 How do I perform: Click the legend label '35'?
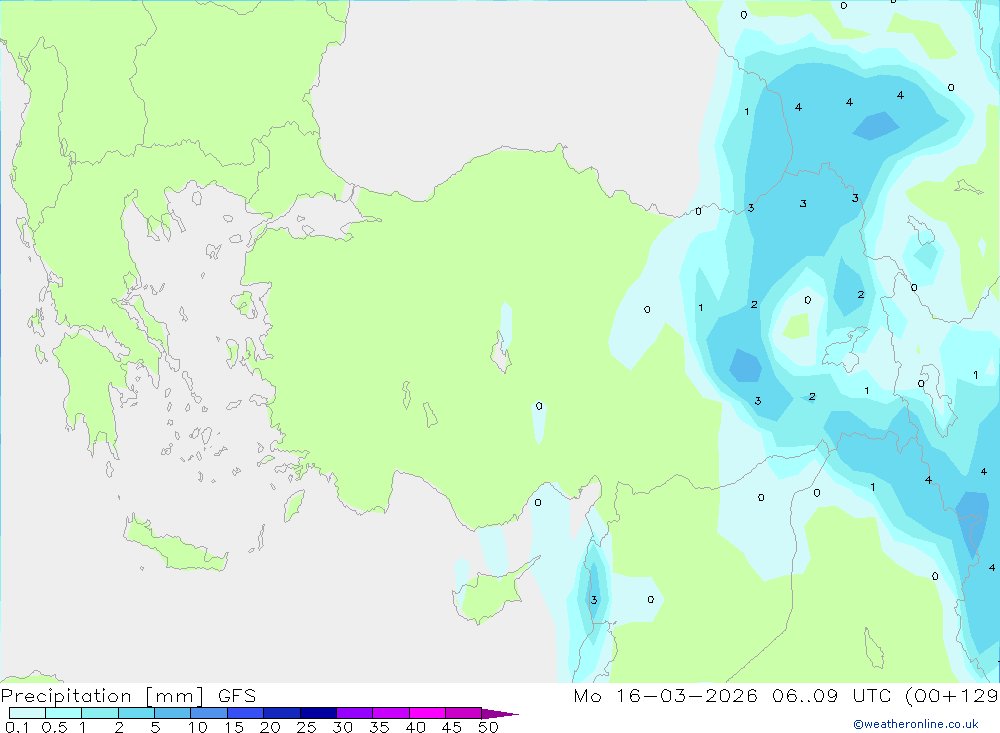379,727
